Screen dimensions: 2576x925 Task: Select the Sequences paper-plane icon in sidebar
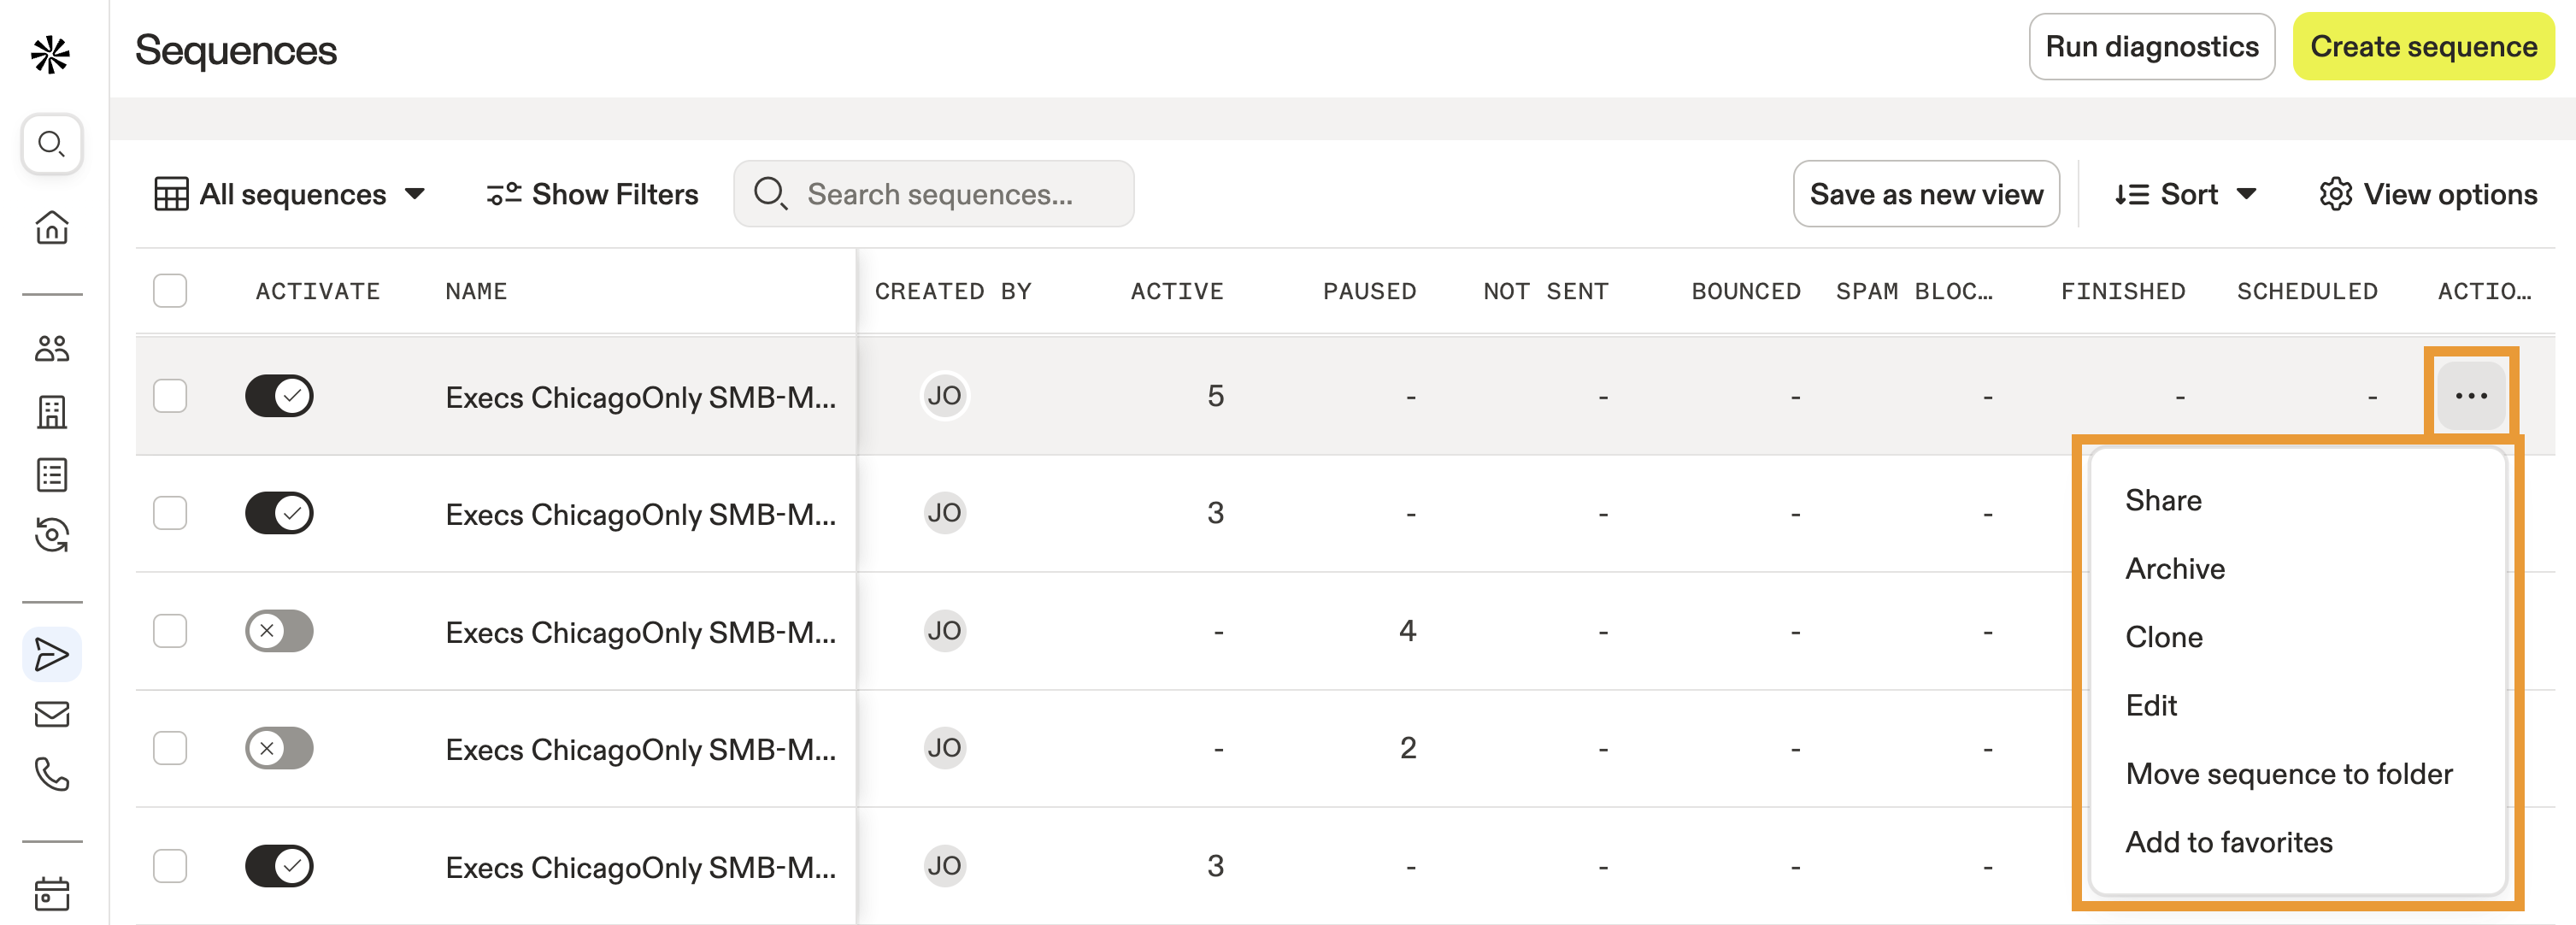51,654
